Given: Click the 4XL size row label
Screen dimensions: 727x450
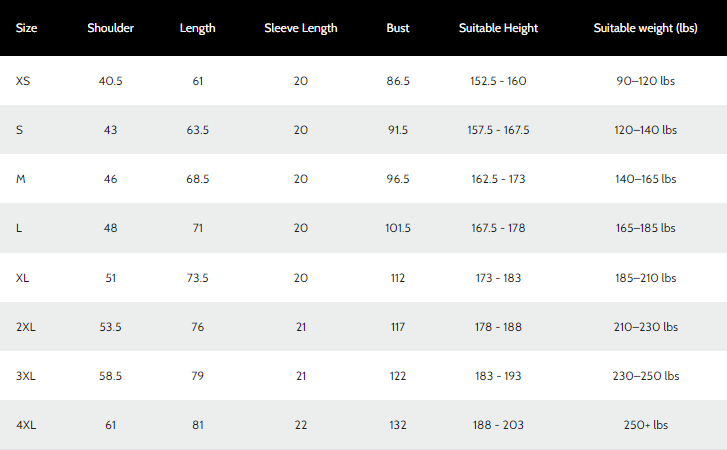Looking at the screenshot, I should 26,425.
